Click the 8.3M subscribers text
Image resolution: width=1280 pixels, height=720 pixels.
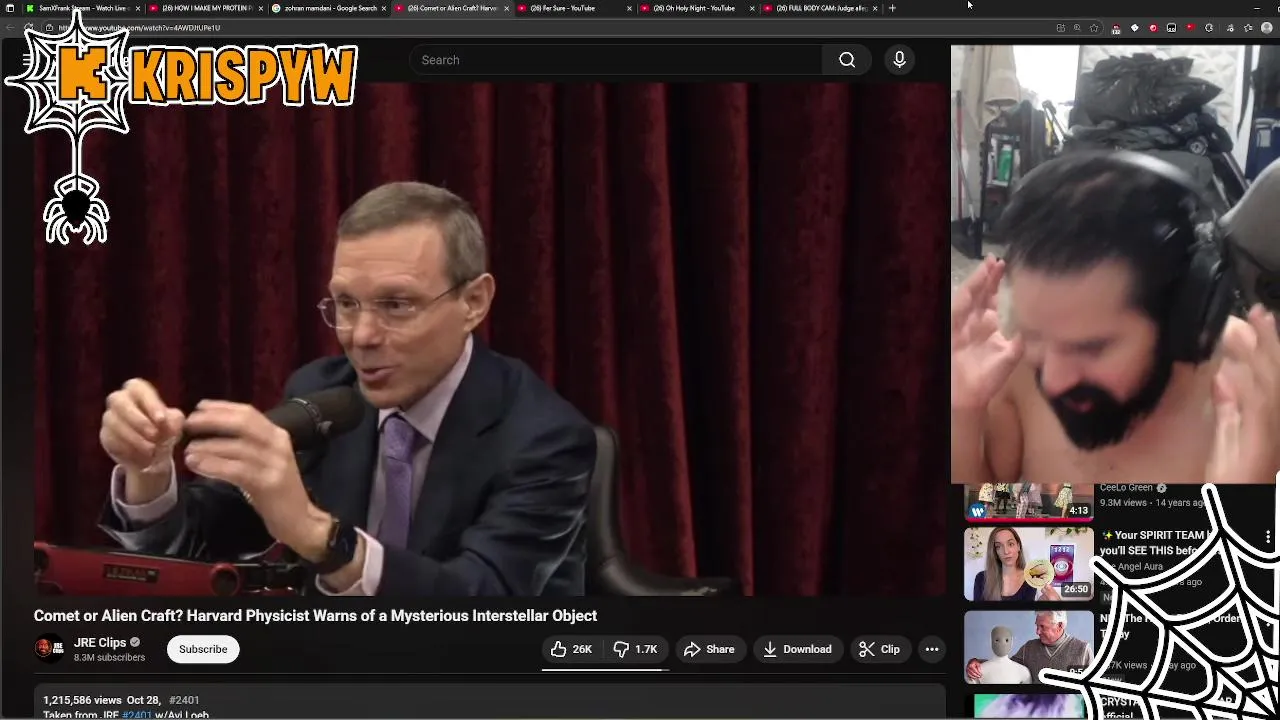pos(109,658)
